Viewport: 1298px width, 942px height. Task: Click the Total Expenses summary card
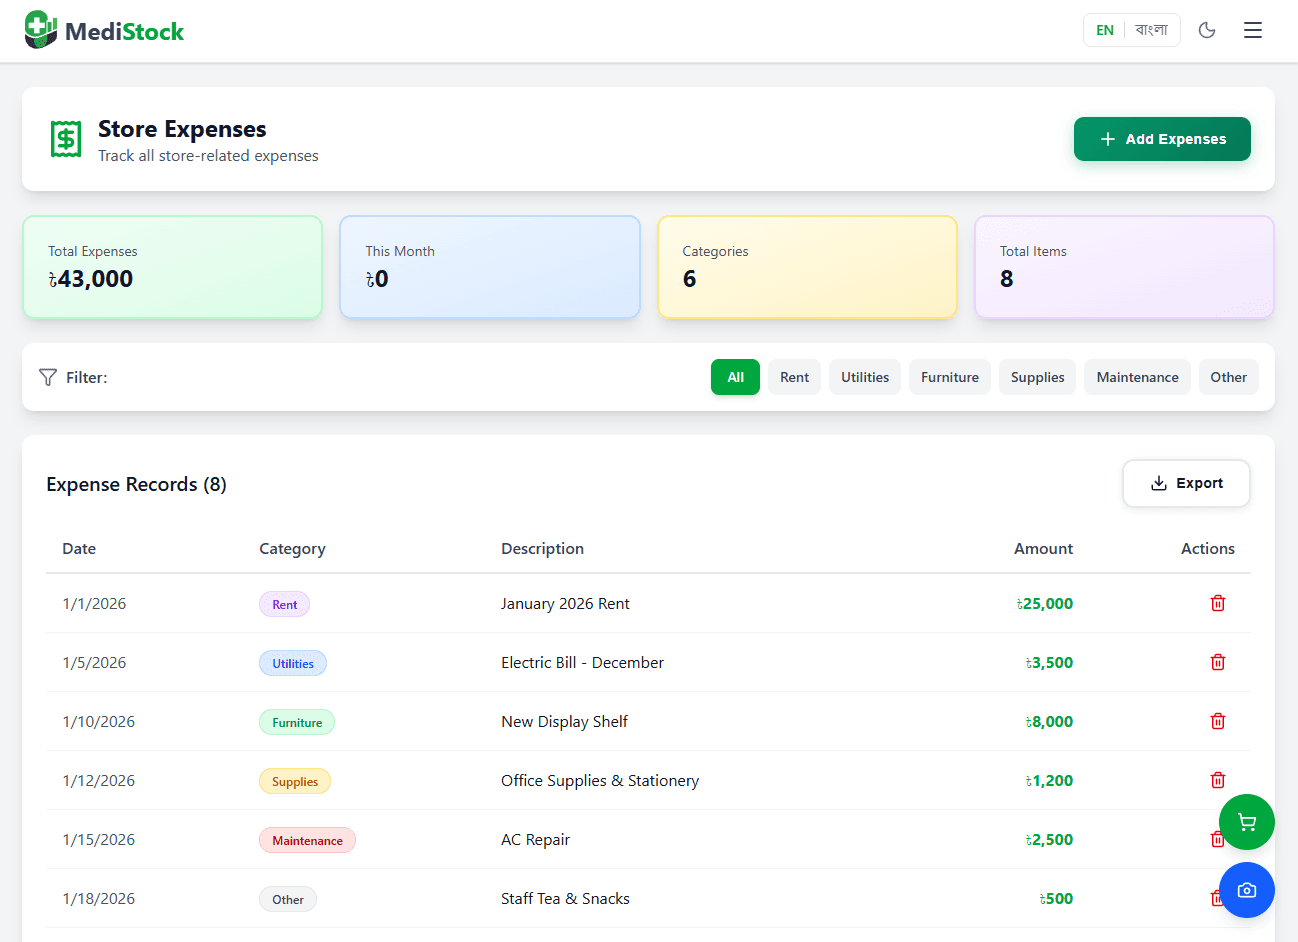172,267
